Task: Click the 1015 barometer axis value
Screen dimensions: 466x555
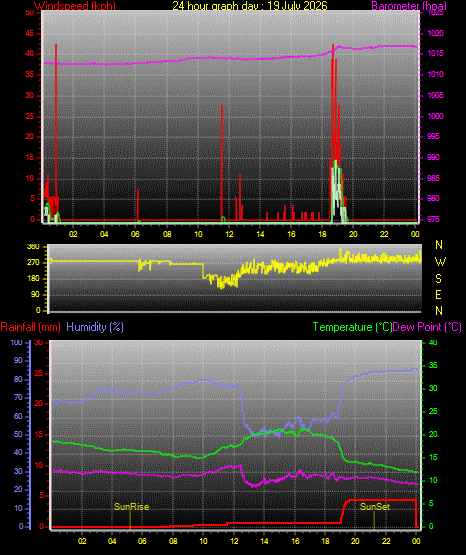Action: tap(435, 53)
